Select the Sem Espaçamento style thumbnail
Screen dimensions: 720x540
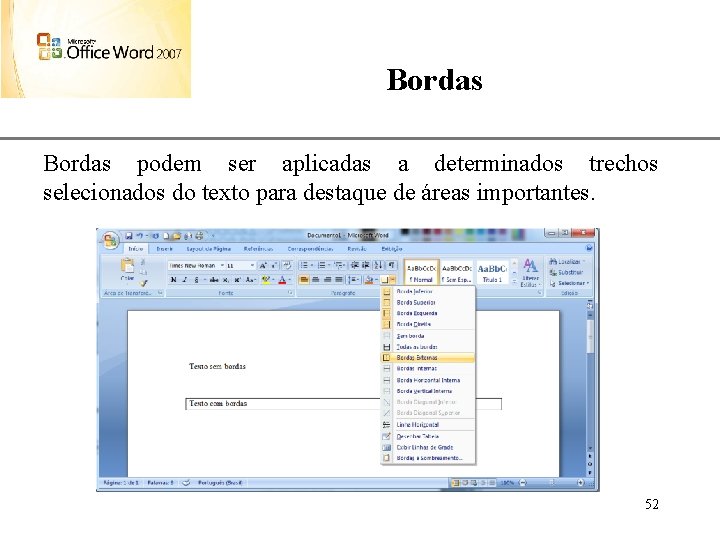[456, 273]
